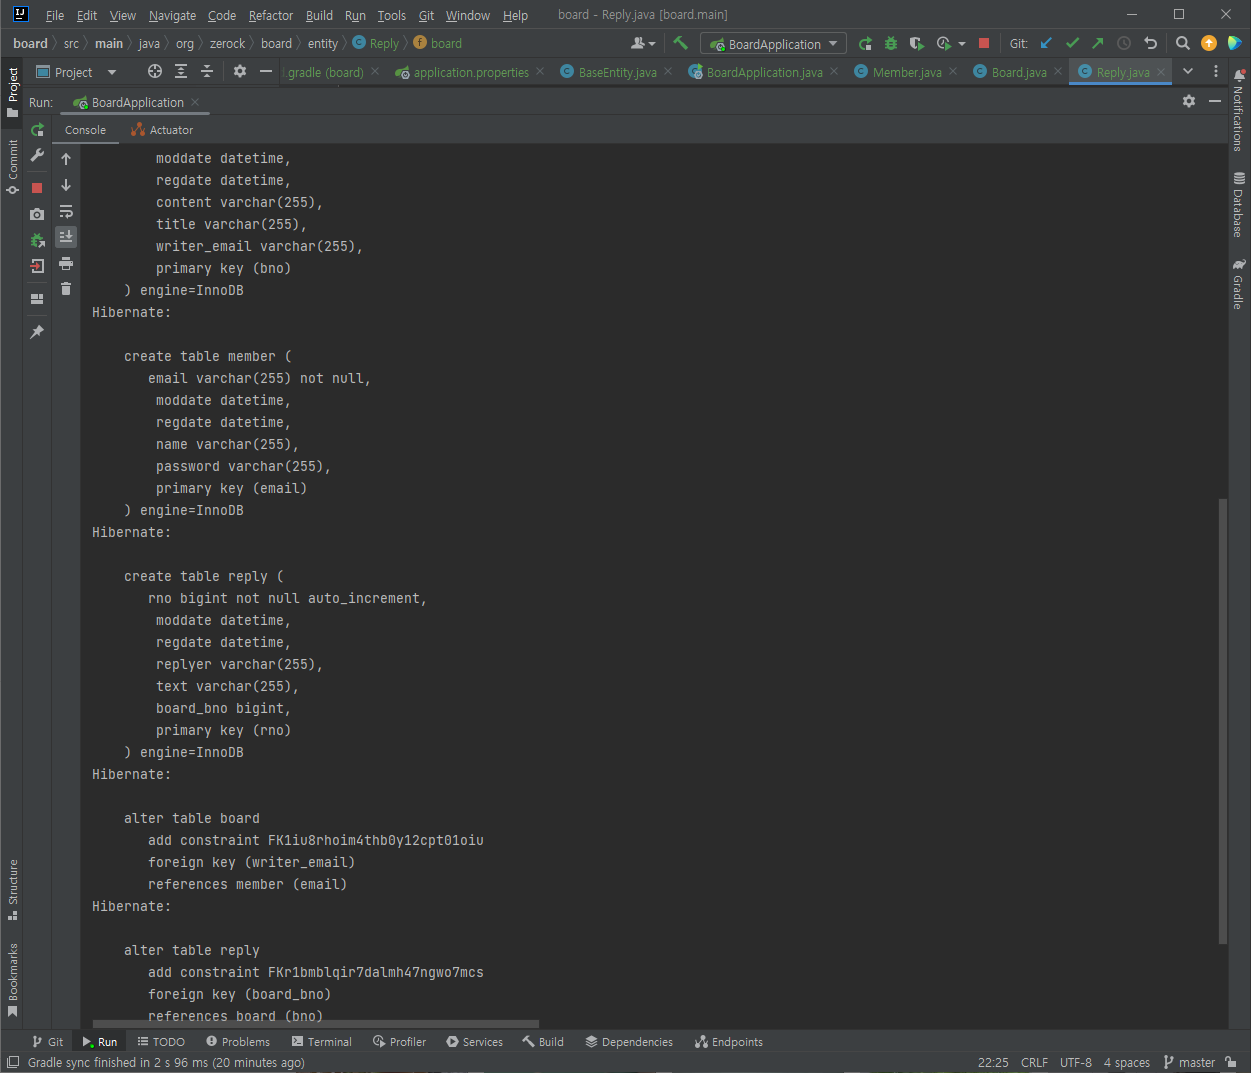The height and width of the screenshot is (1073, 1251).
Task: Click the wrench icon in Run sidebar
Action: coord(37,156)
